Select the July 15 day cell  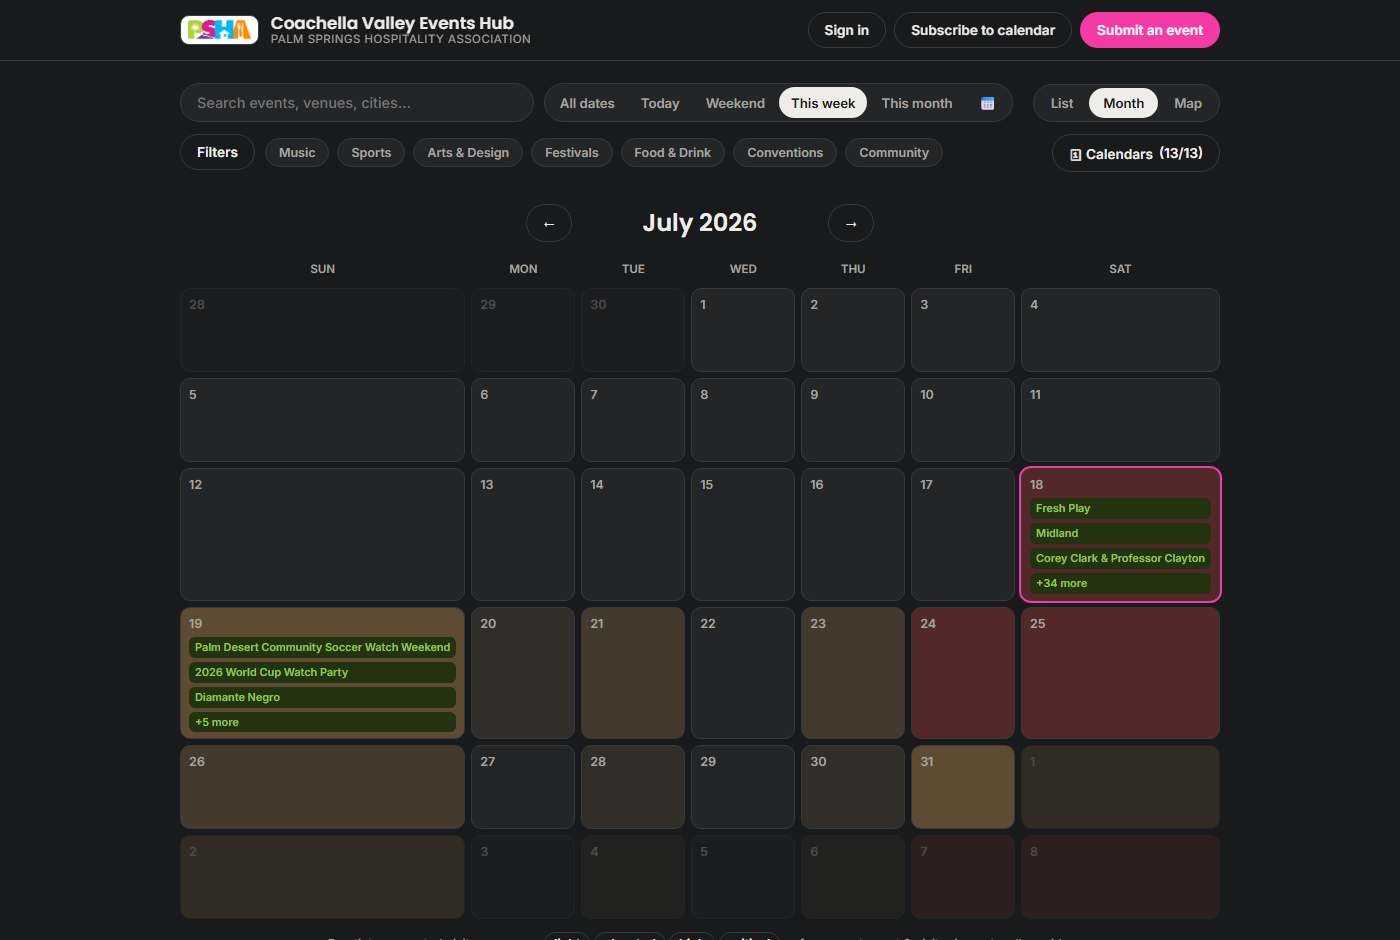743,535
